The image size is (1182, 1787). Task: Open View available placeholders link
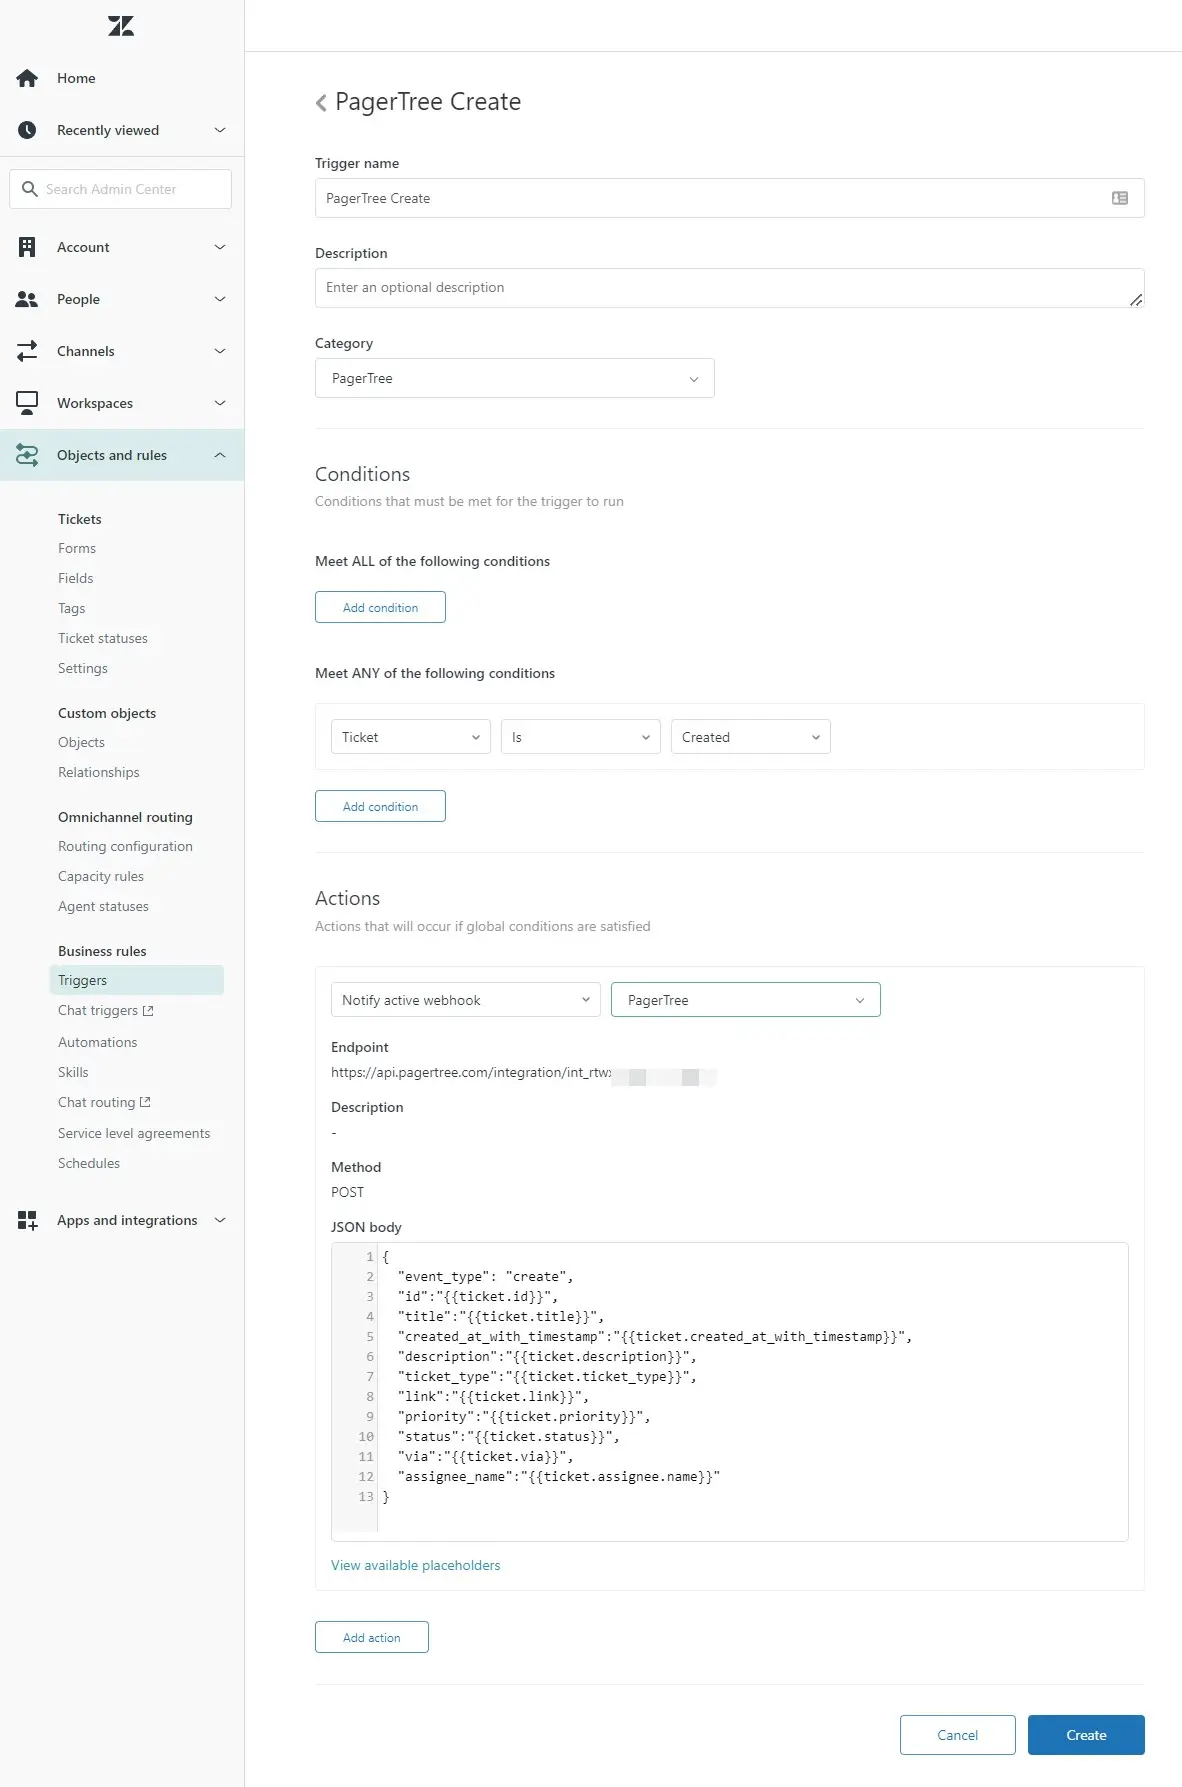[415, 1565]
